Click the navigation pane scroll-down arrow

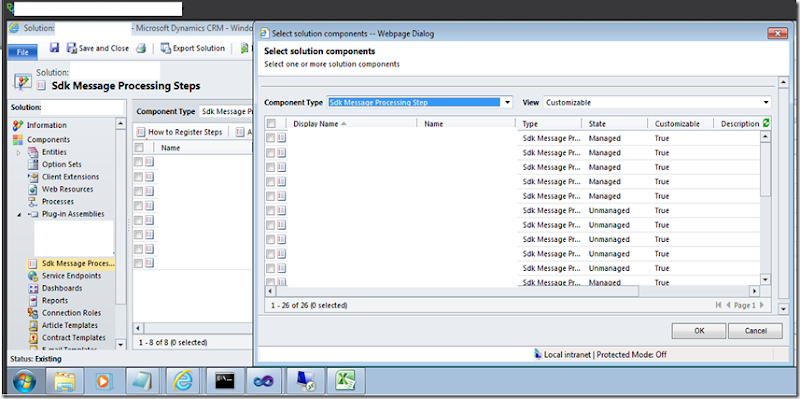[120, 344]
